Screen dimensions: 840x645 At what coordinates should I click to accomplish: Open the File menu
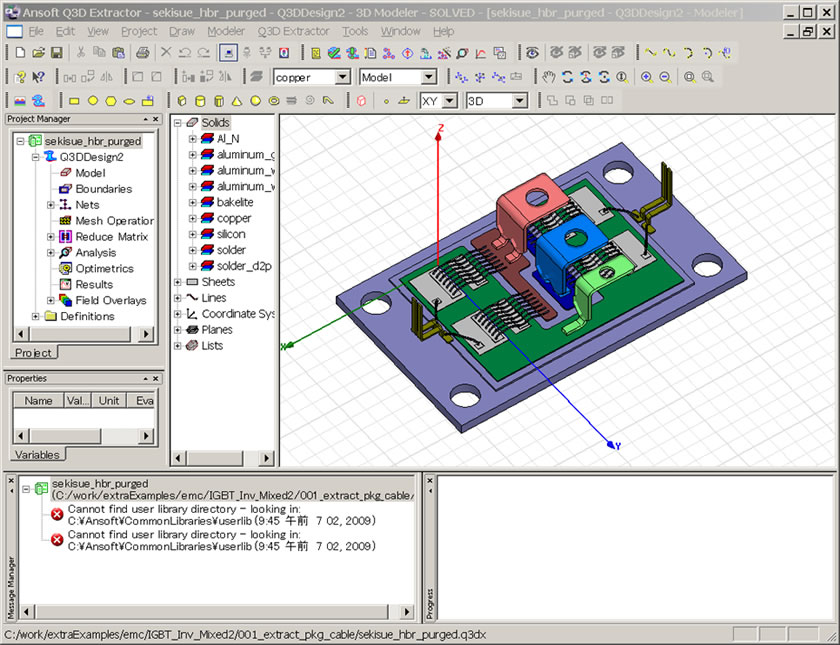coord(36,32)
